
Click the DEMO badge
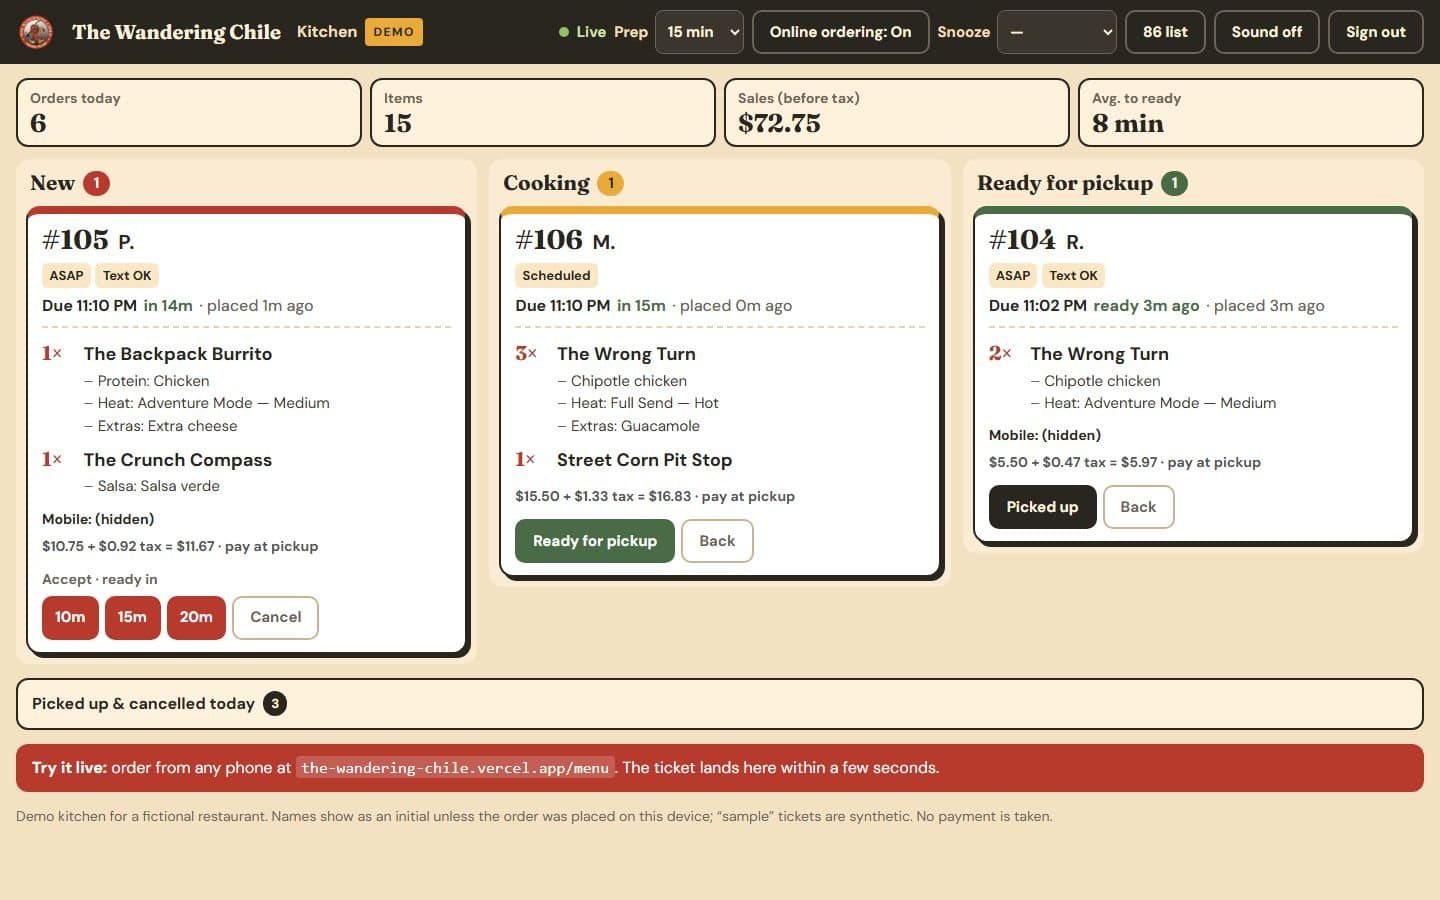[394, 32]
